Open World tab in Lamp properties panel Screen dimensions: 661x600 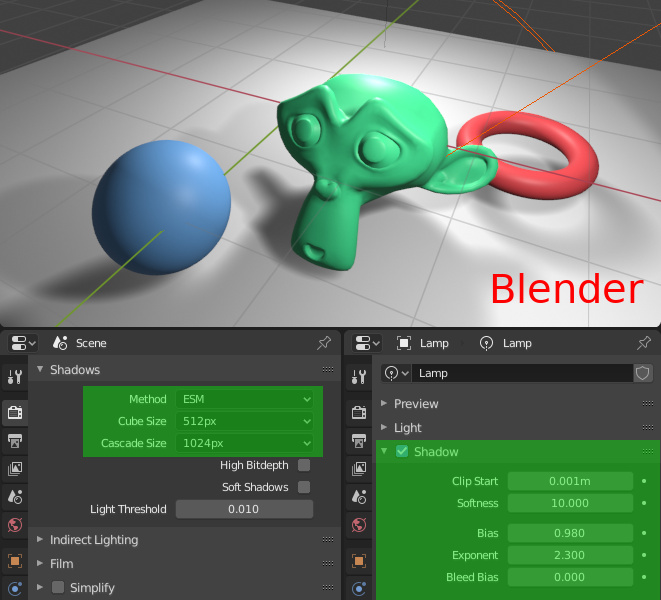click(359, 525)
